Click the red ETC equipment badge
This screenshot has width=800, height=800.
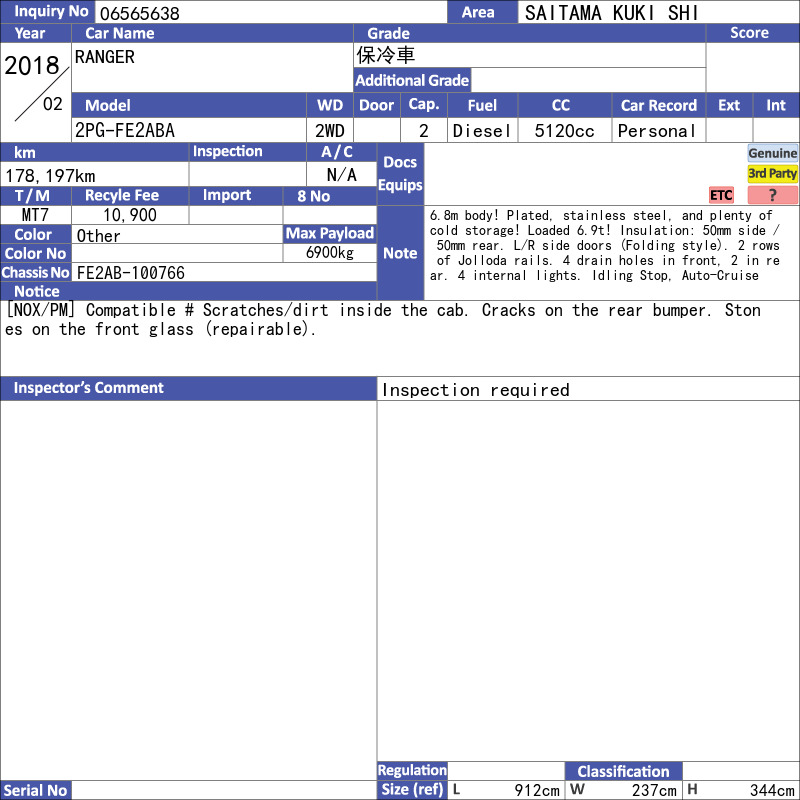pyautogui.click(x=721, y=195)
